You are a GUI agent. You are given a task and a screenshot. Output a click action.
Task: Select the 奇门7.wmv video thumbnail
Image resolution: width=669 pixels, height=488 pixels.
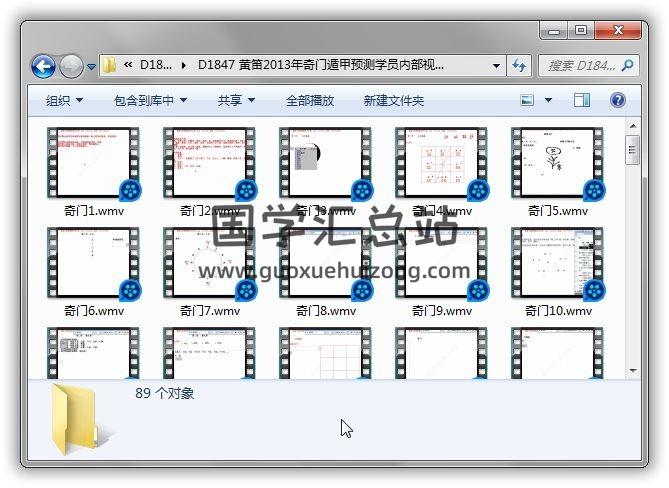click(x=209, y=263)
